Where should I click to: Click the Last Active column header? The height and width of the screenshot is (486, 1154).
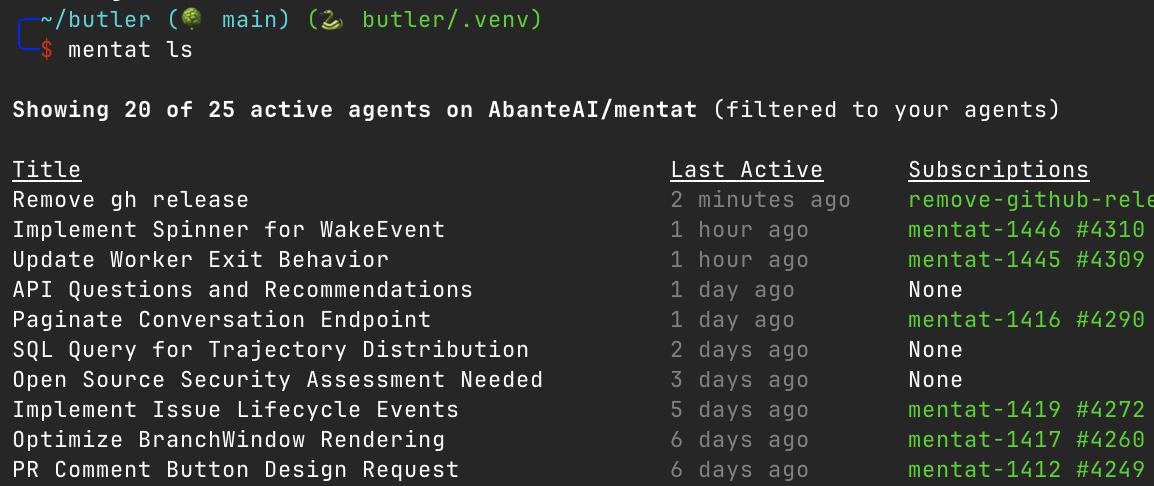point(746,170)
